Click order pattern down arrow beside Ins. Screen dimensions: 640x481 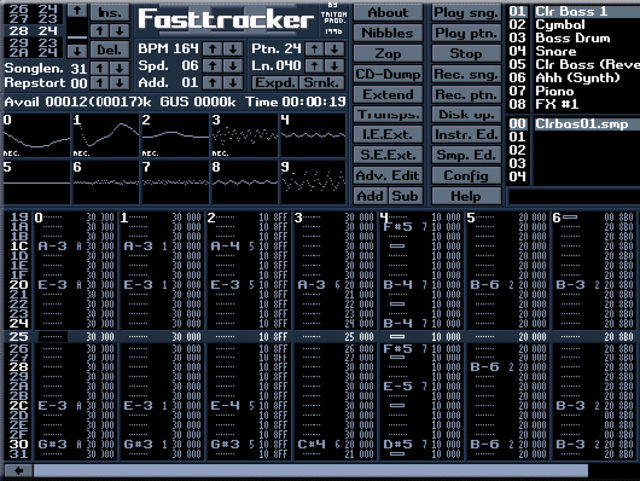tap(120, 31)
